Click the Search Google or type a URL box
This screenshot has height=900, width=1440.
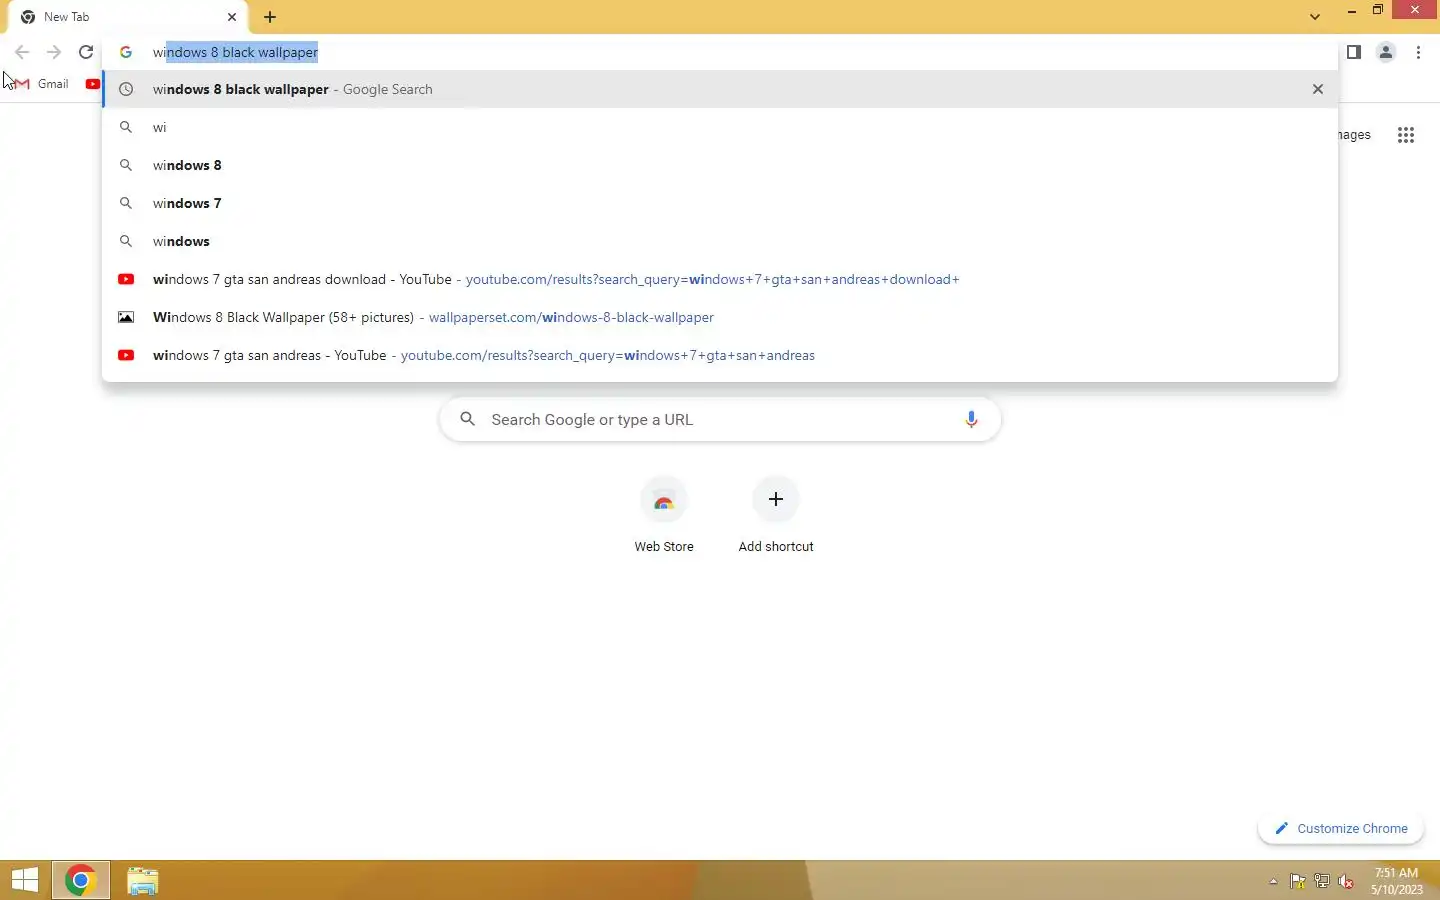coord(720,420)
